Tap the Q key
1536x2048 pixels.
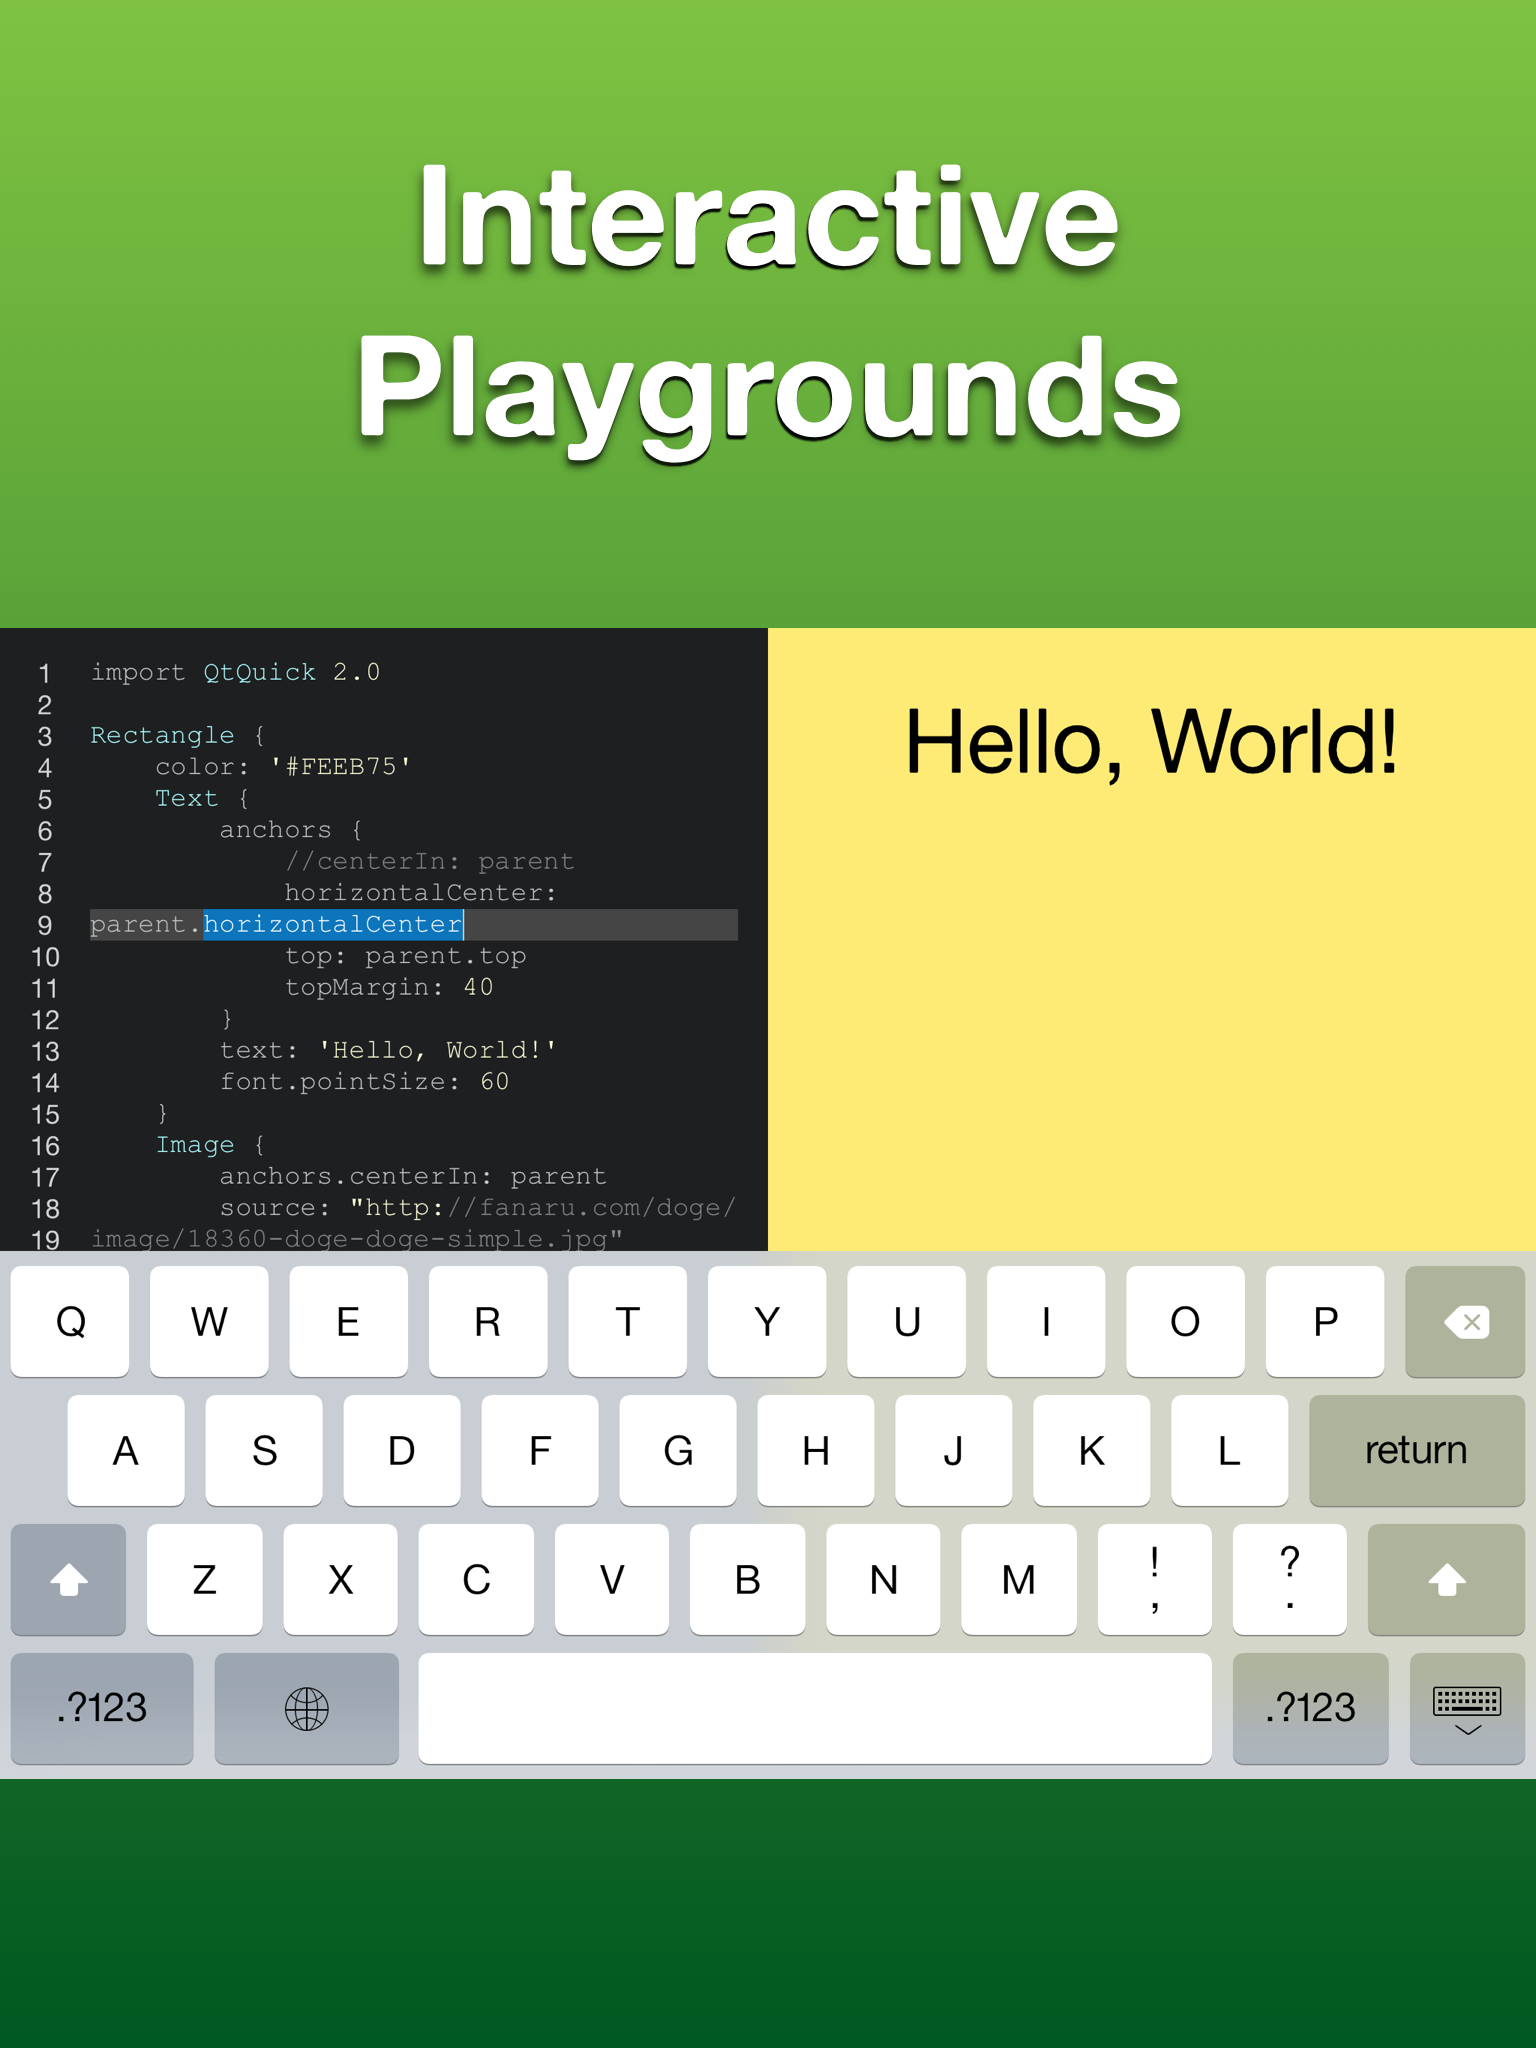[70, 1322]
